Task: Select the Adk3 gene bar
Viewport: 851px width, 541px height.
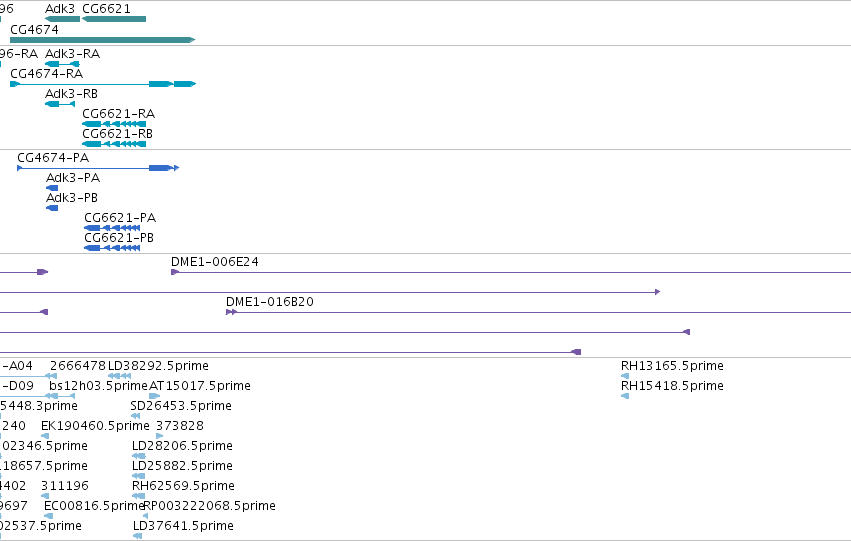Action: 62,19
